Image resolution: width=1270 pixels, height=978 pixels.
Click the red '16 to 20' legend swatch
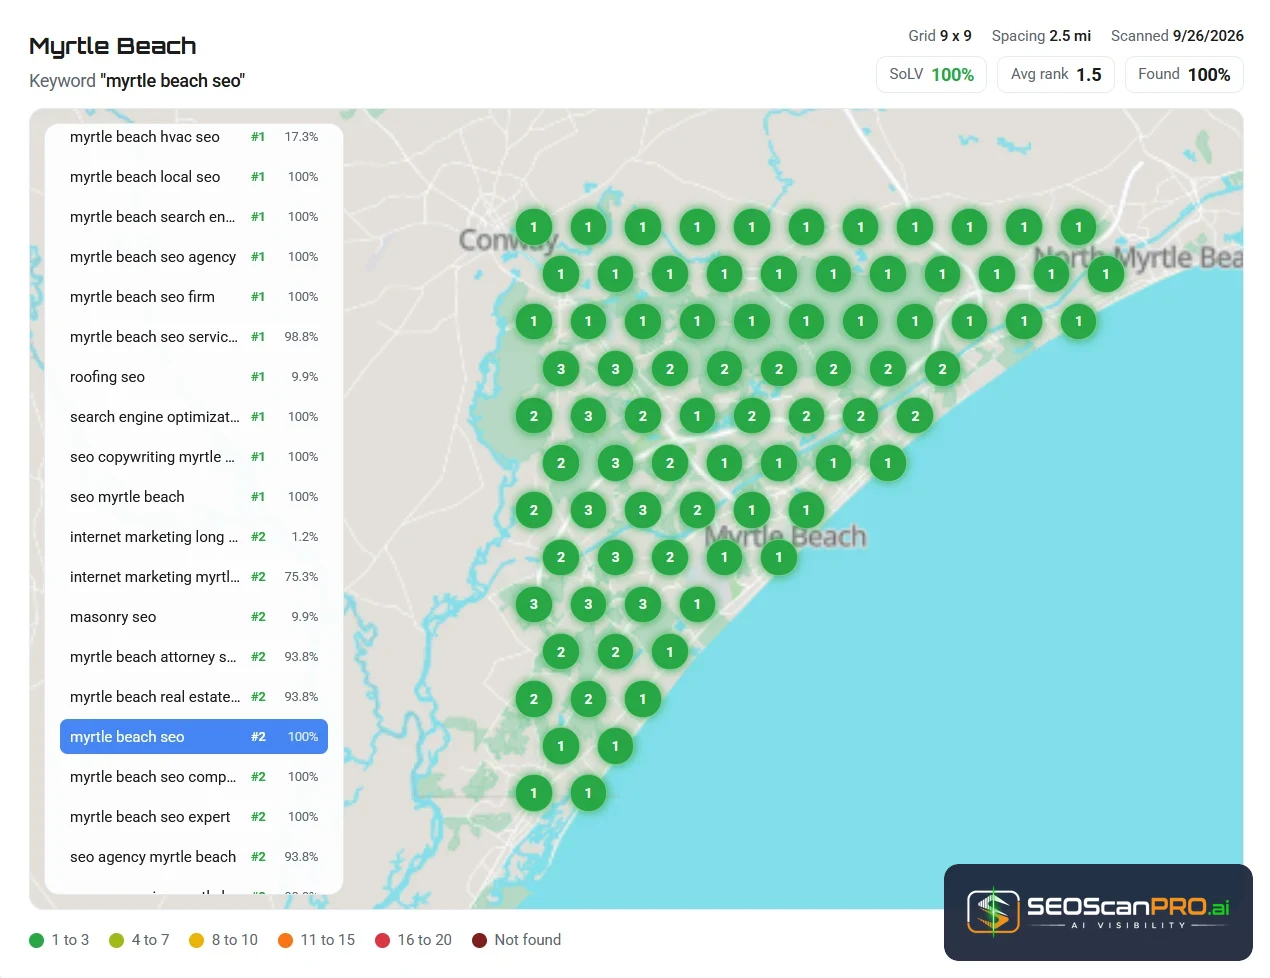[382, 940]
